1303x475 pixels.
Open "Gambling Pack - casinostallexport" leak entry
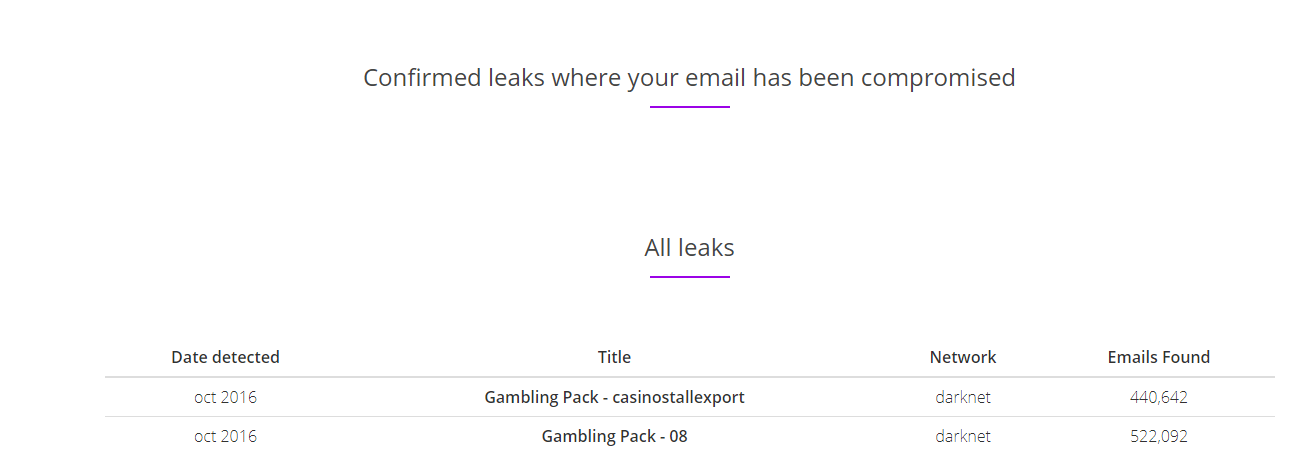click(614, 397)
